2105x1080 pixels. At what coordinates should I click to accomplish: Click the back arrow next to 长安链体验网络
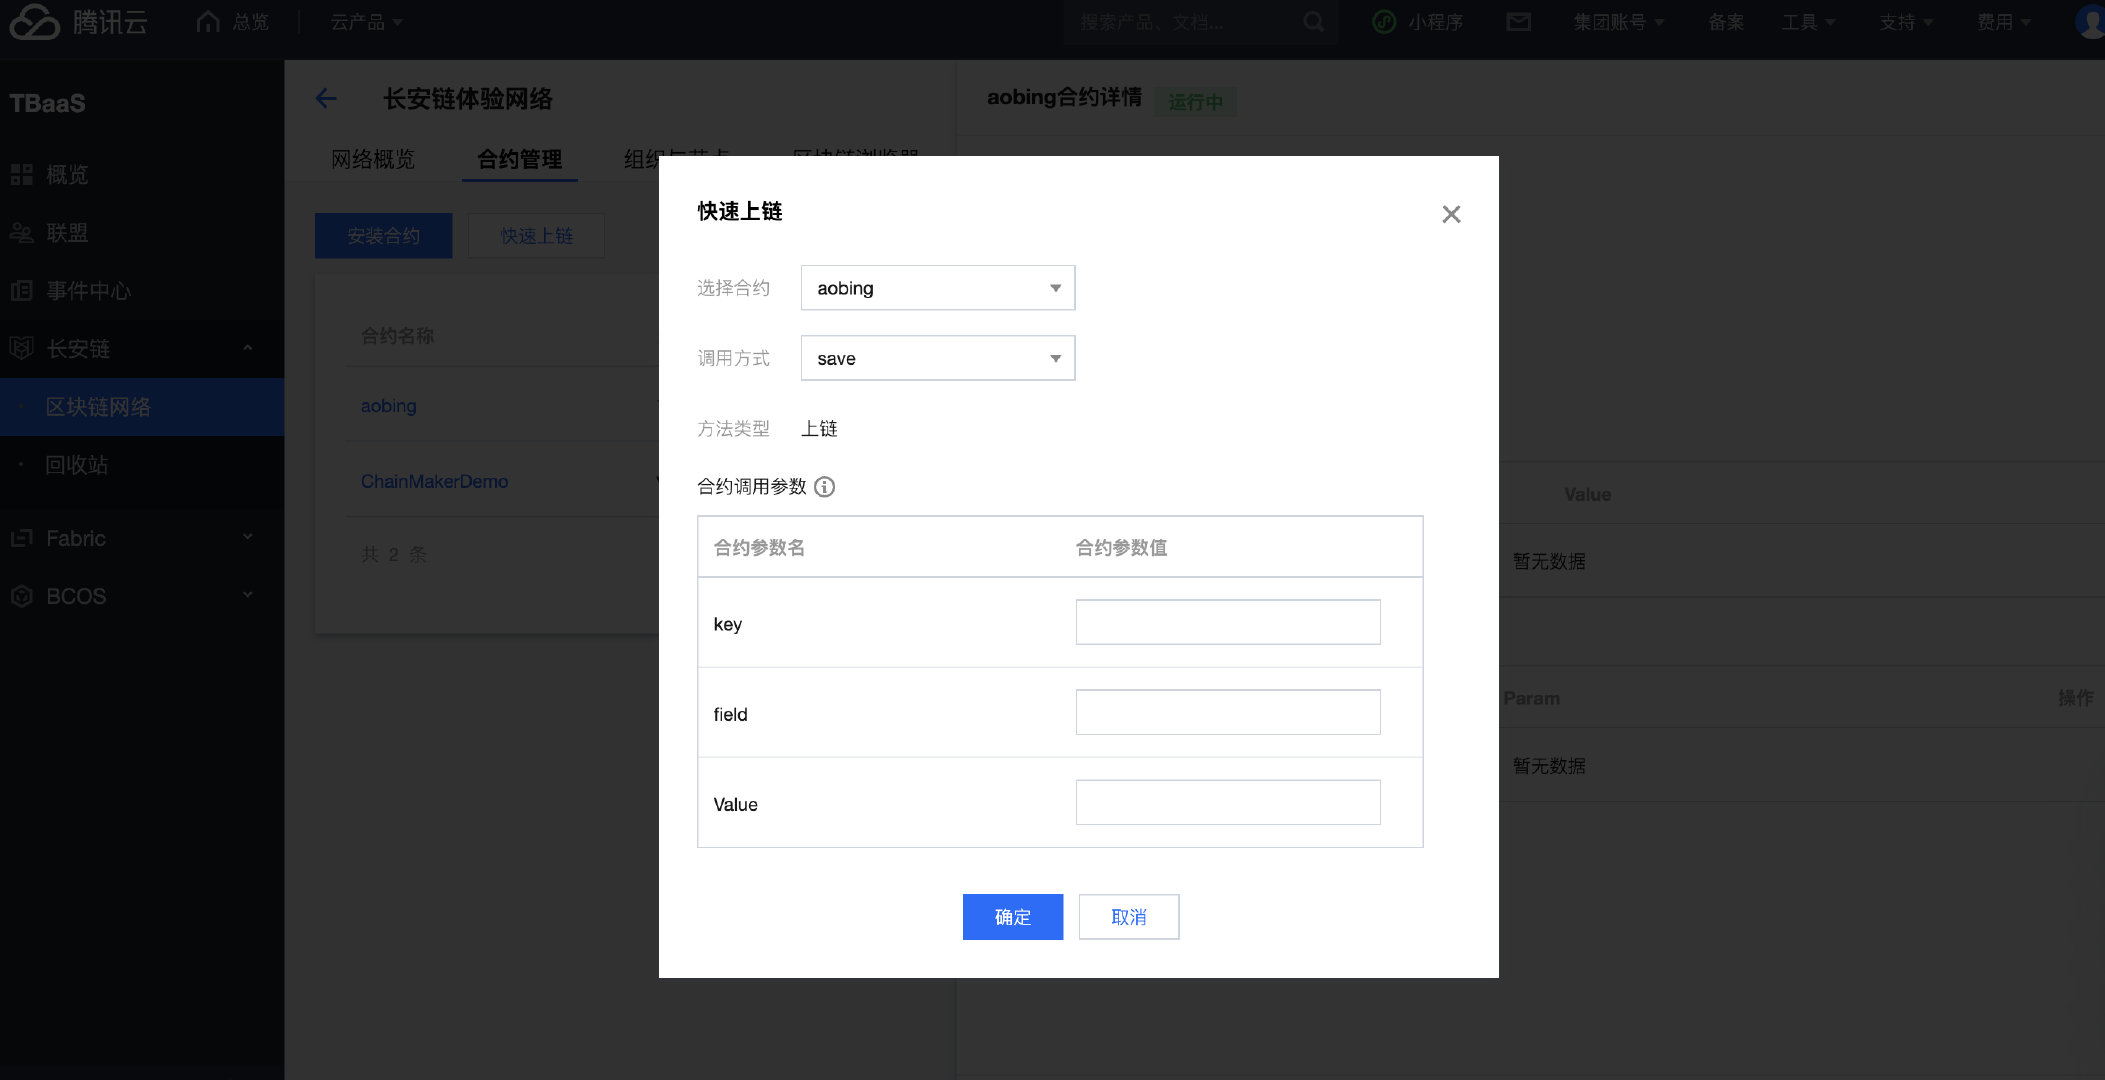point(326,98)
